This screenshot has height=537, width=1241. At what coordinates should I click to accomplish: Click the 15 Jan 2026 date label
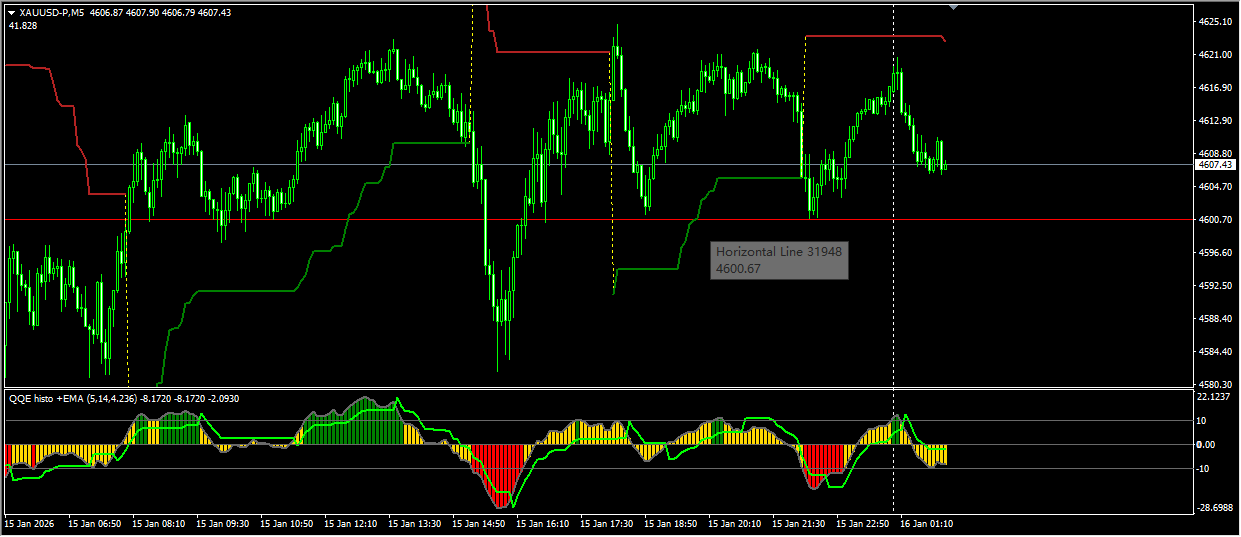click(x=31, y=523)
